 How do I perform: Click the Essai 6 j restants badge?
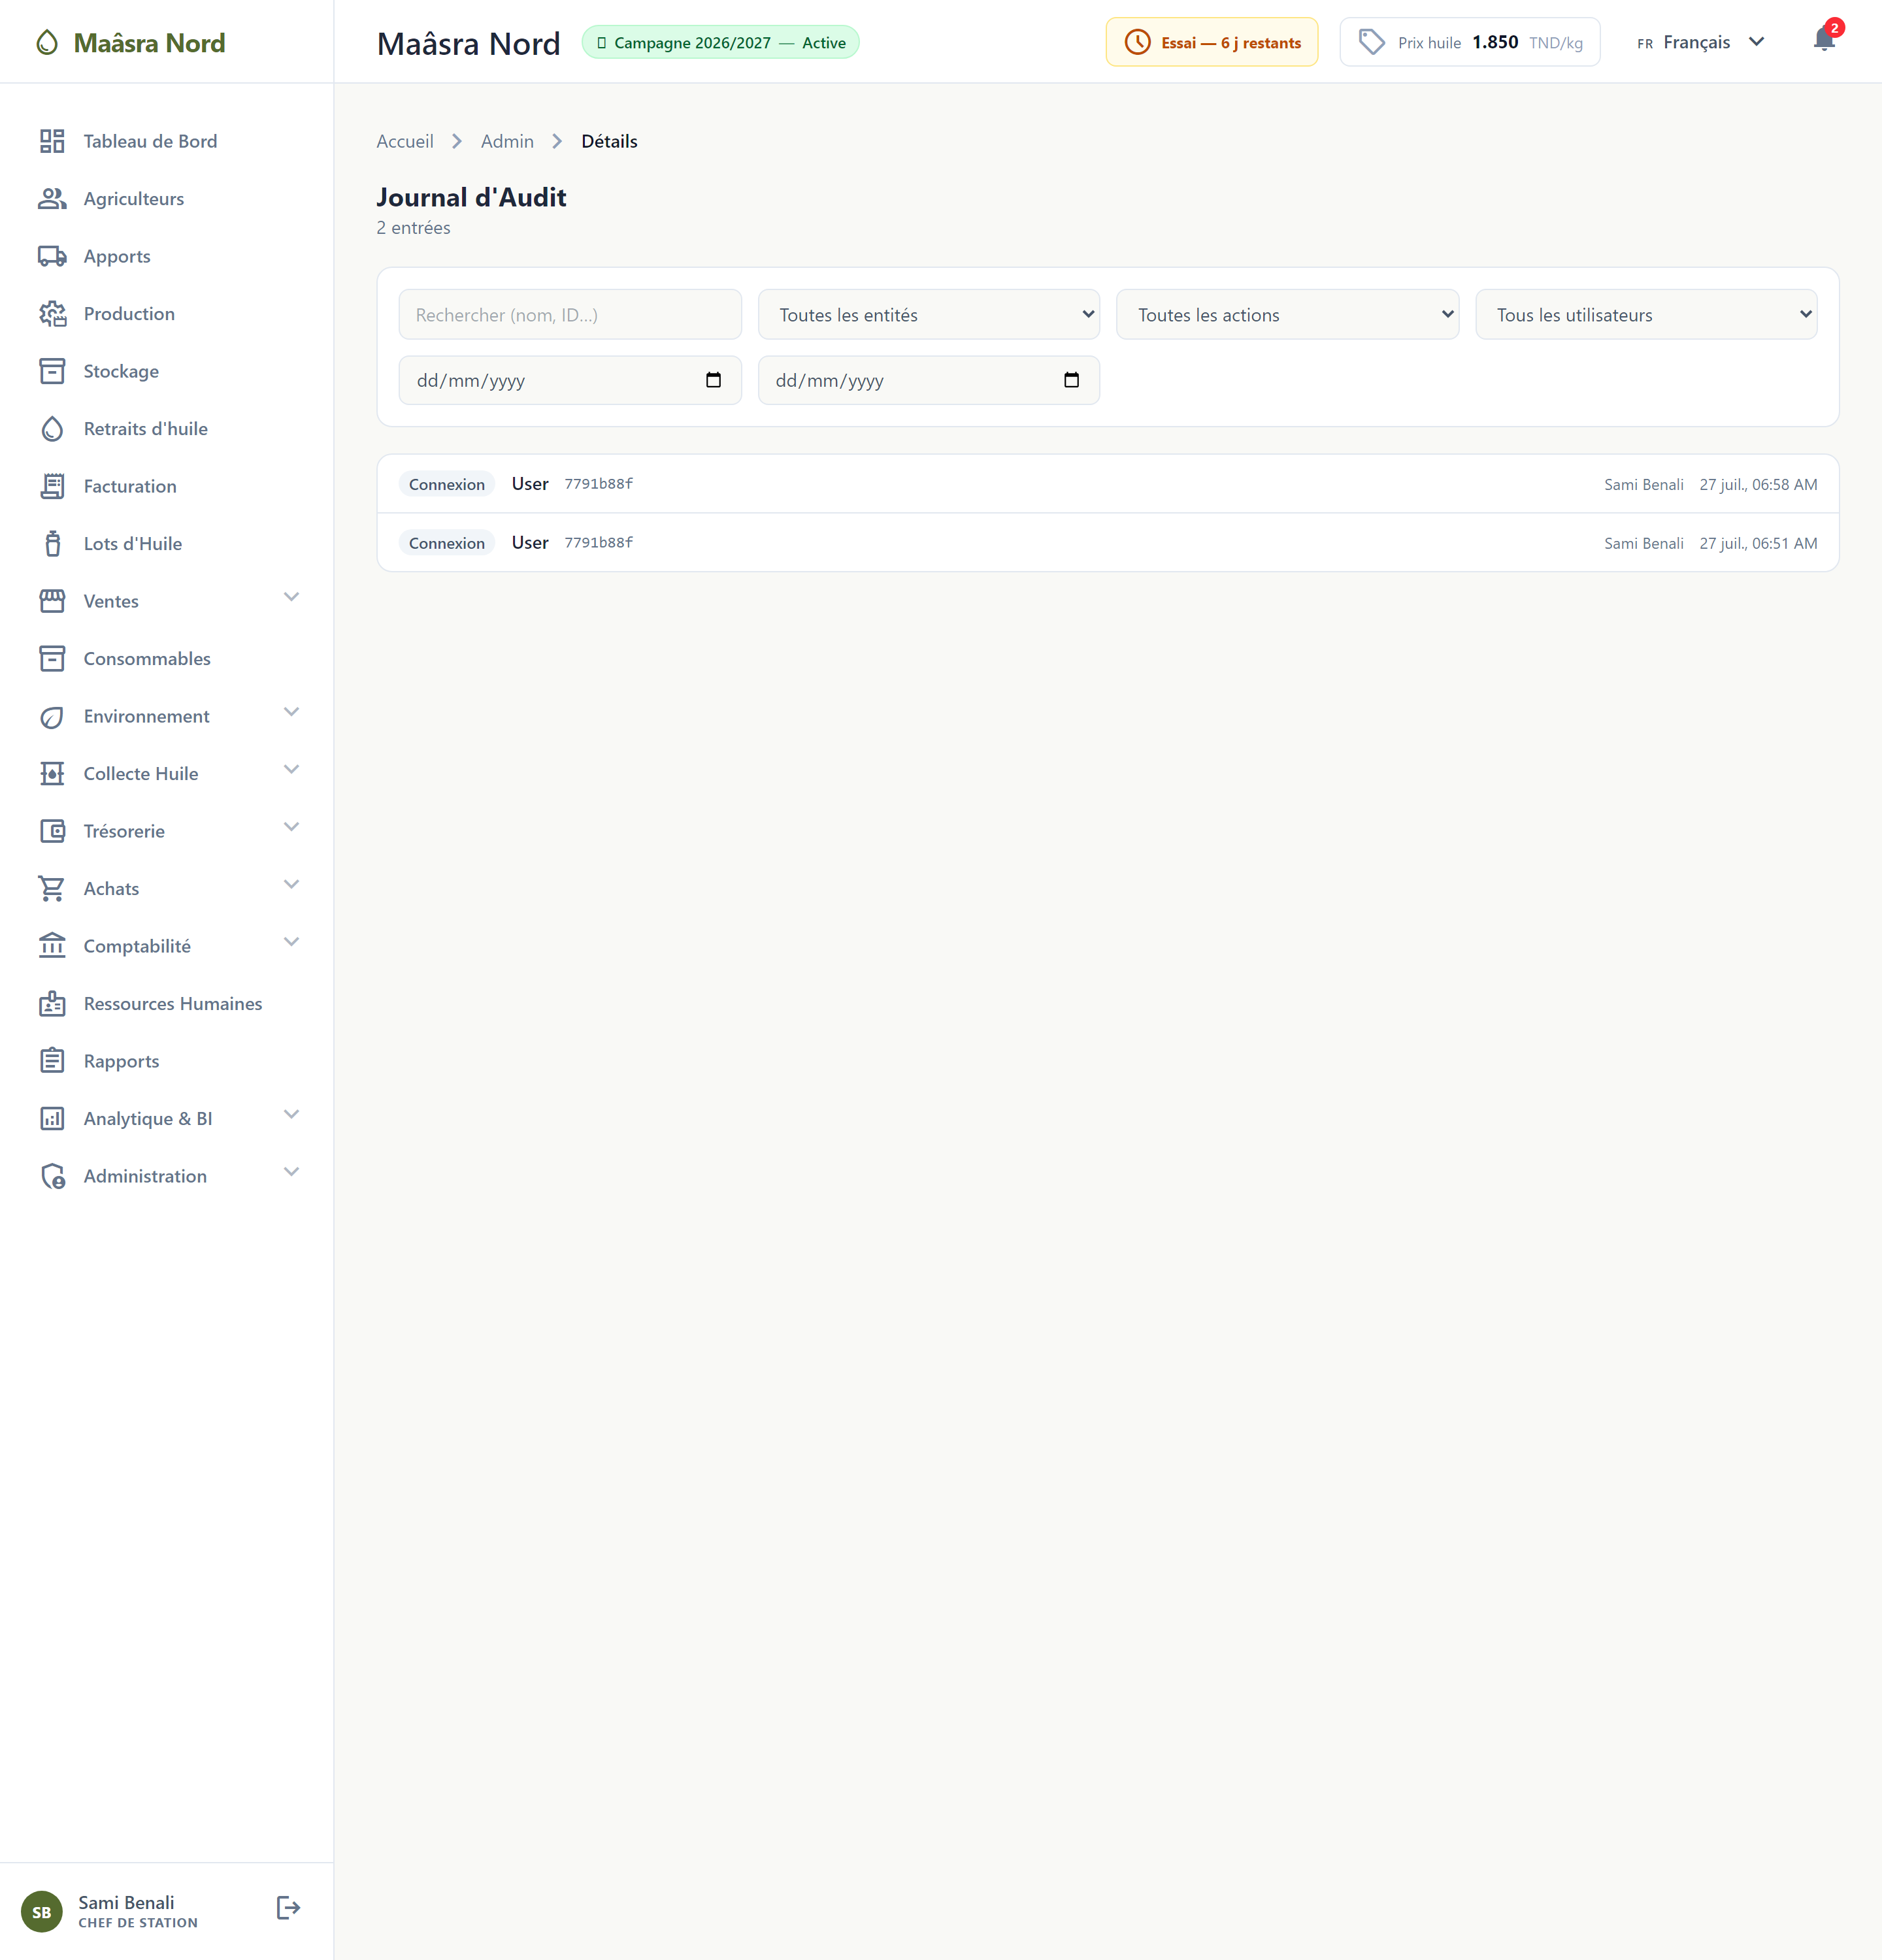pos(1212,42)
